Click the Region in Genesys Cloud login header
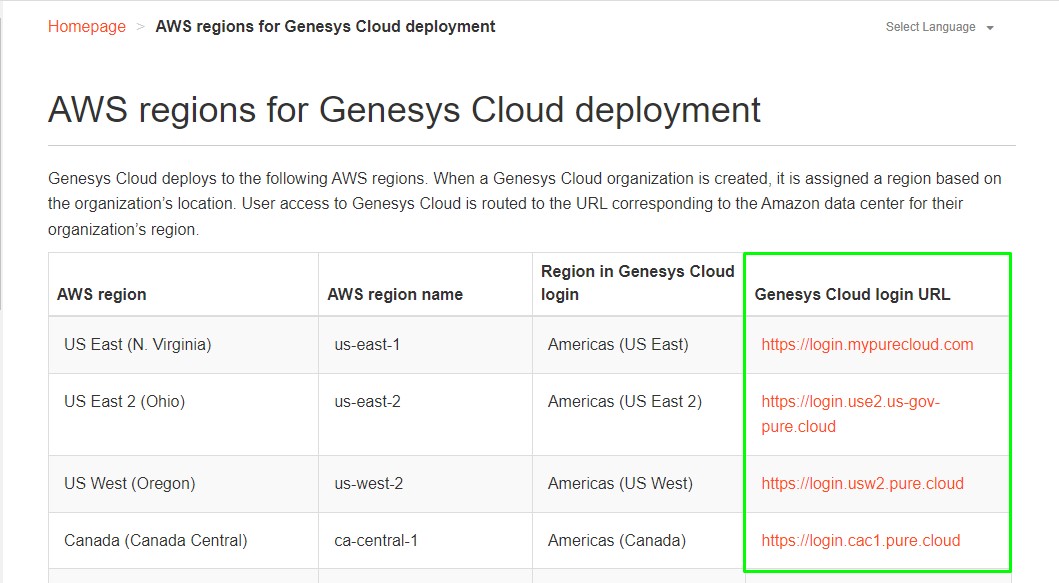The image size is (1059, 583). (638, 282)
